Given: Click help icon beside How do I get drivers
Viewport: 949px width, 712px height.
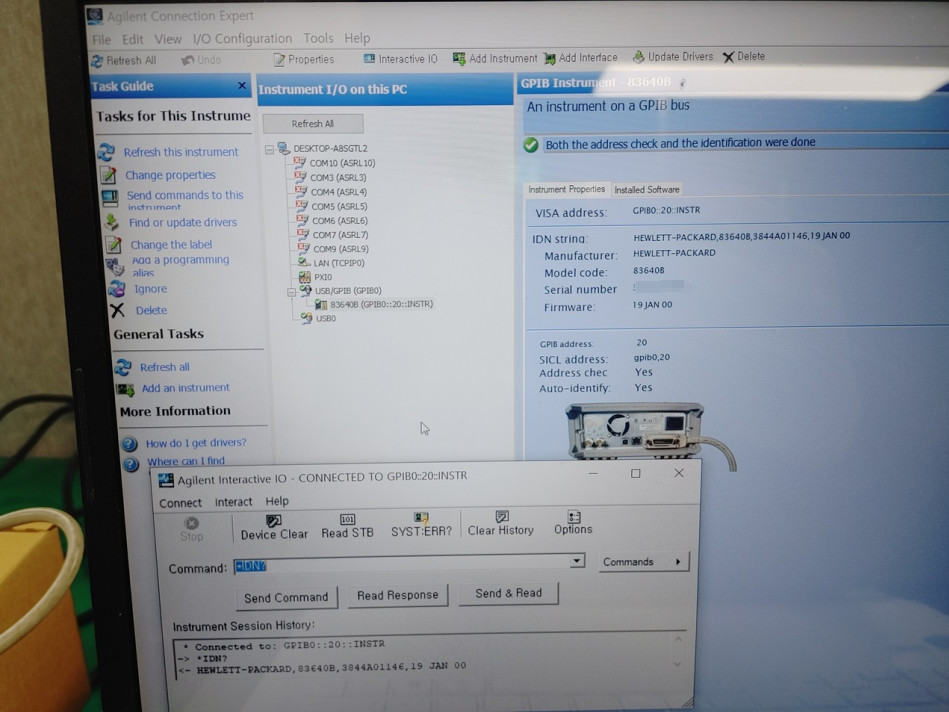Looking at the screenshot, I should pyautogui.click(x=129, y=444).
